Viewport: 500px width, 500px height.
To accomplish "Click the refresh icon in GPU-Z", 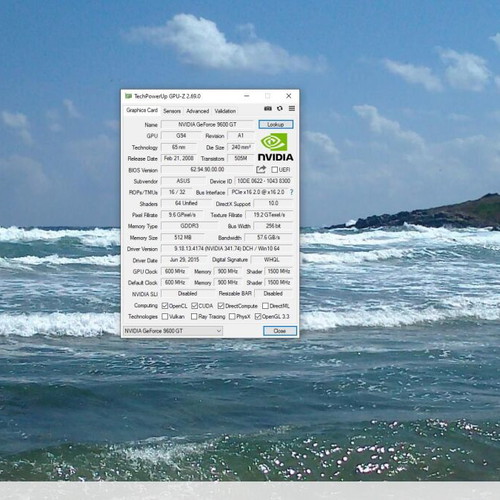I will pos(280,109).
